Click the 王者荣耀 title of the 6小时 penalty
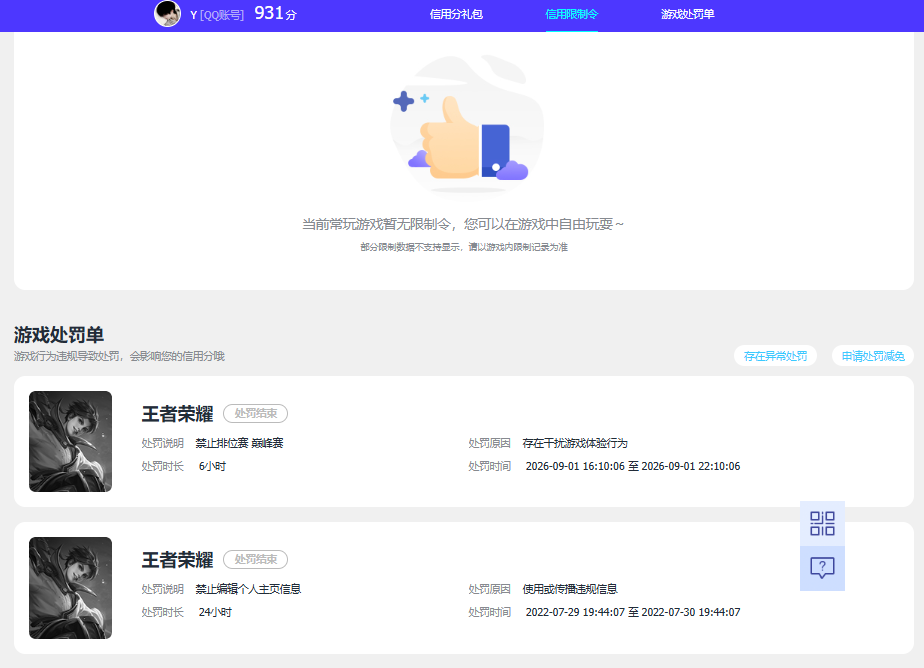Screen dimensions: 924x668 pyautogui.click(x=177, y=414)
